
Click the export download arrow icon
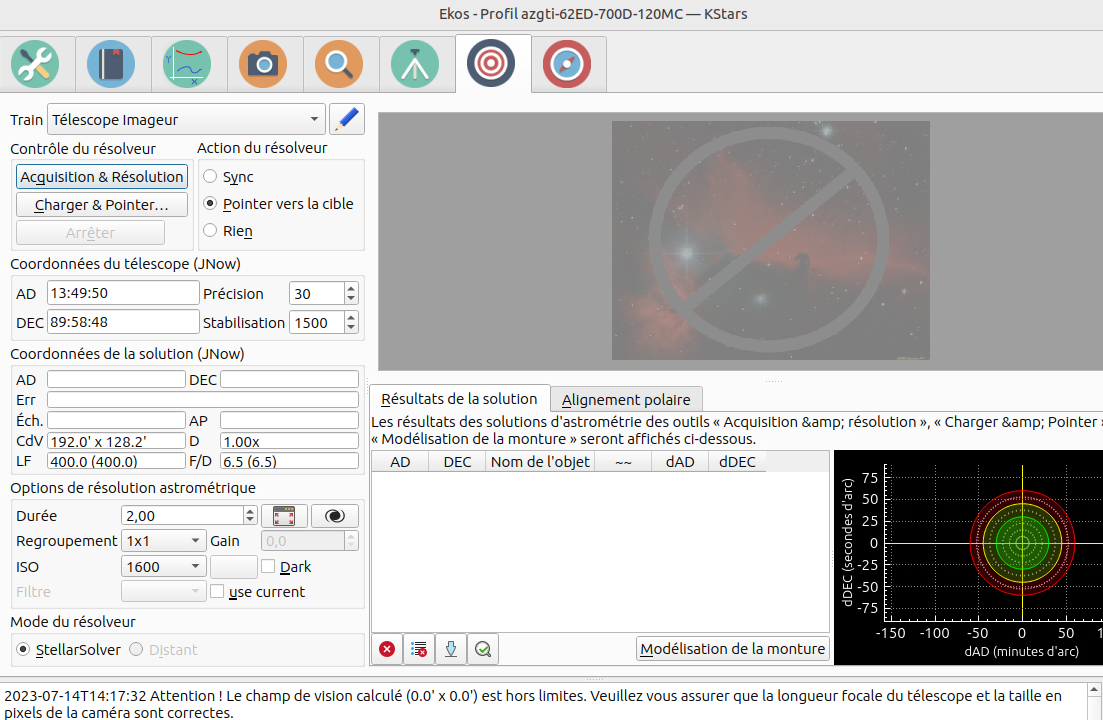pyautogui.click(x=451, y=649)
